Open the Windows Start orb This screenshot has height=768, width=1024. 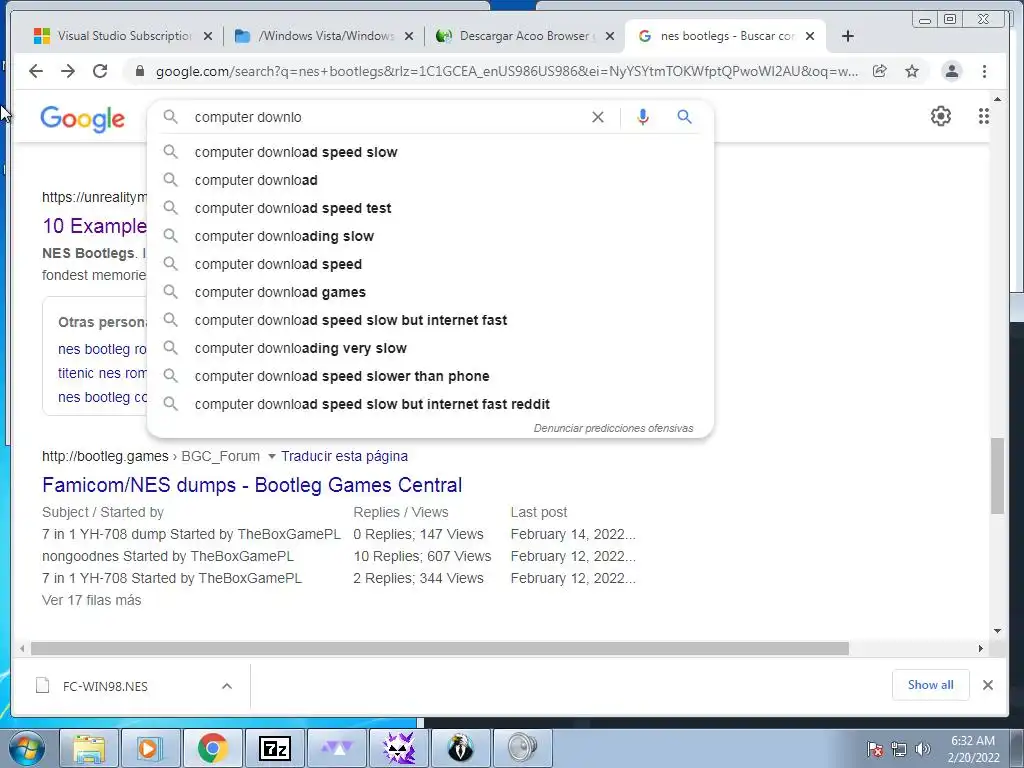tap(27, 748)
